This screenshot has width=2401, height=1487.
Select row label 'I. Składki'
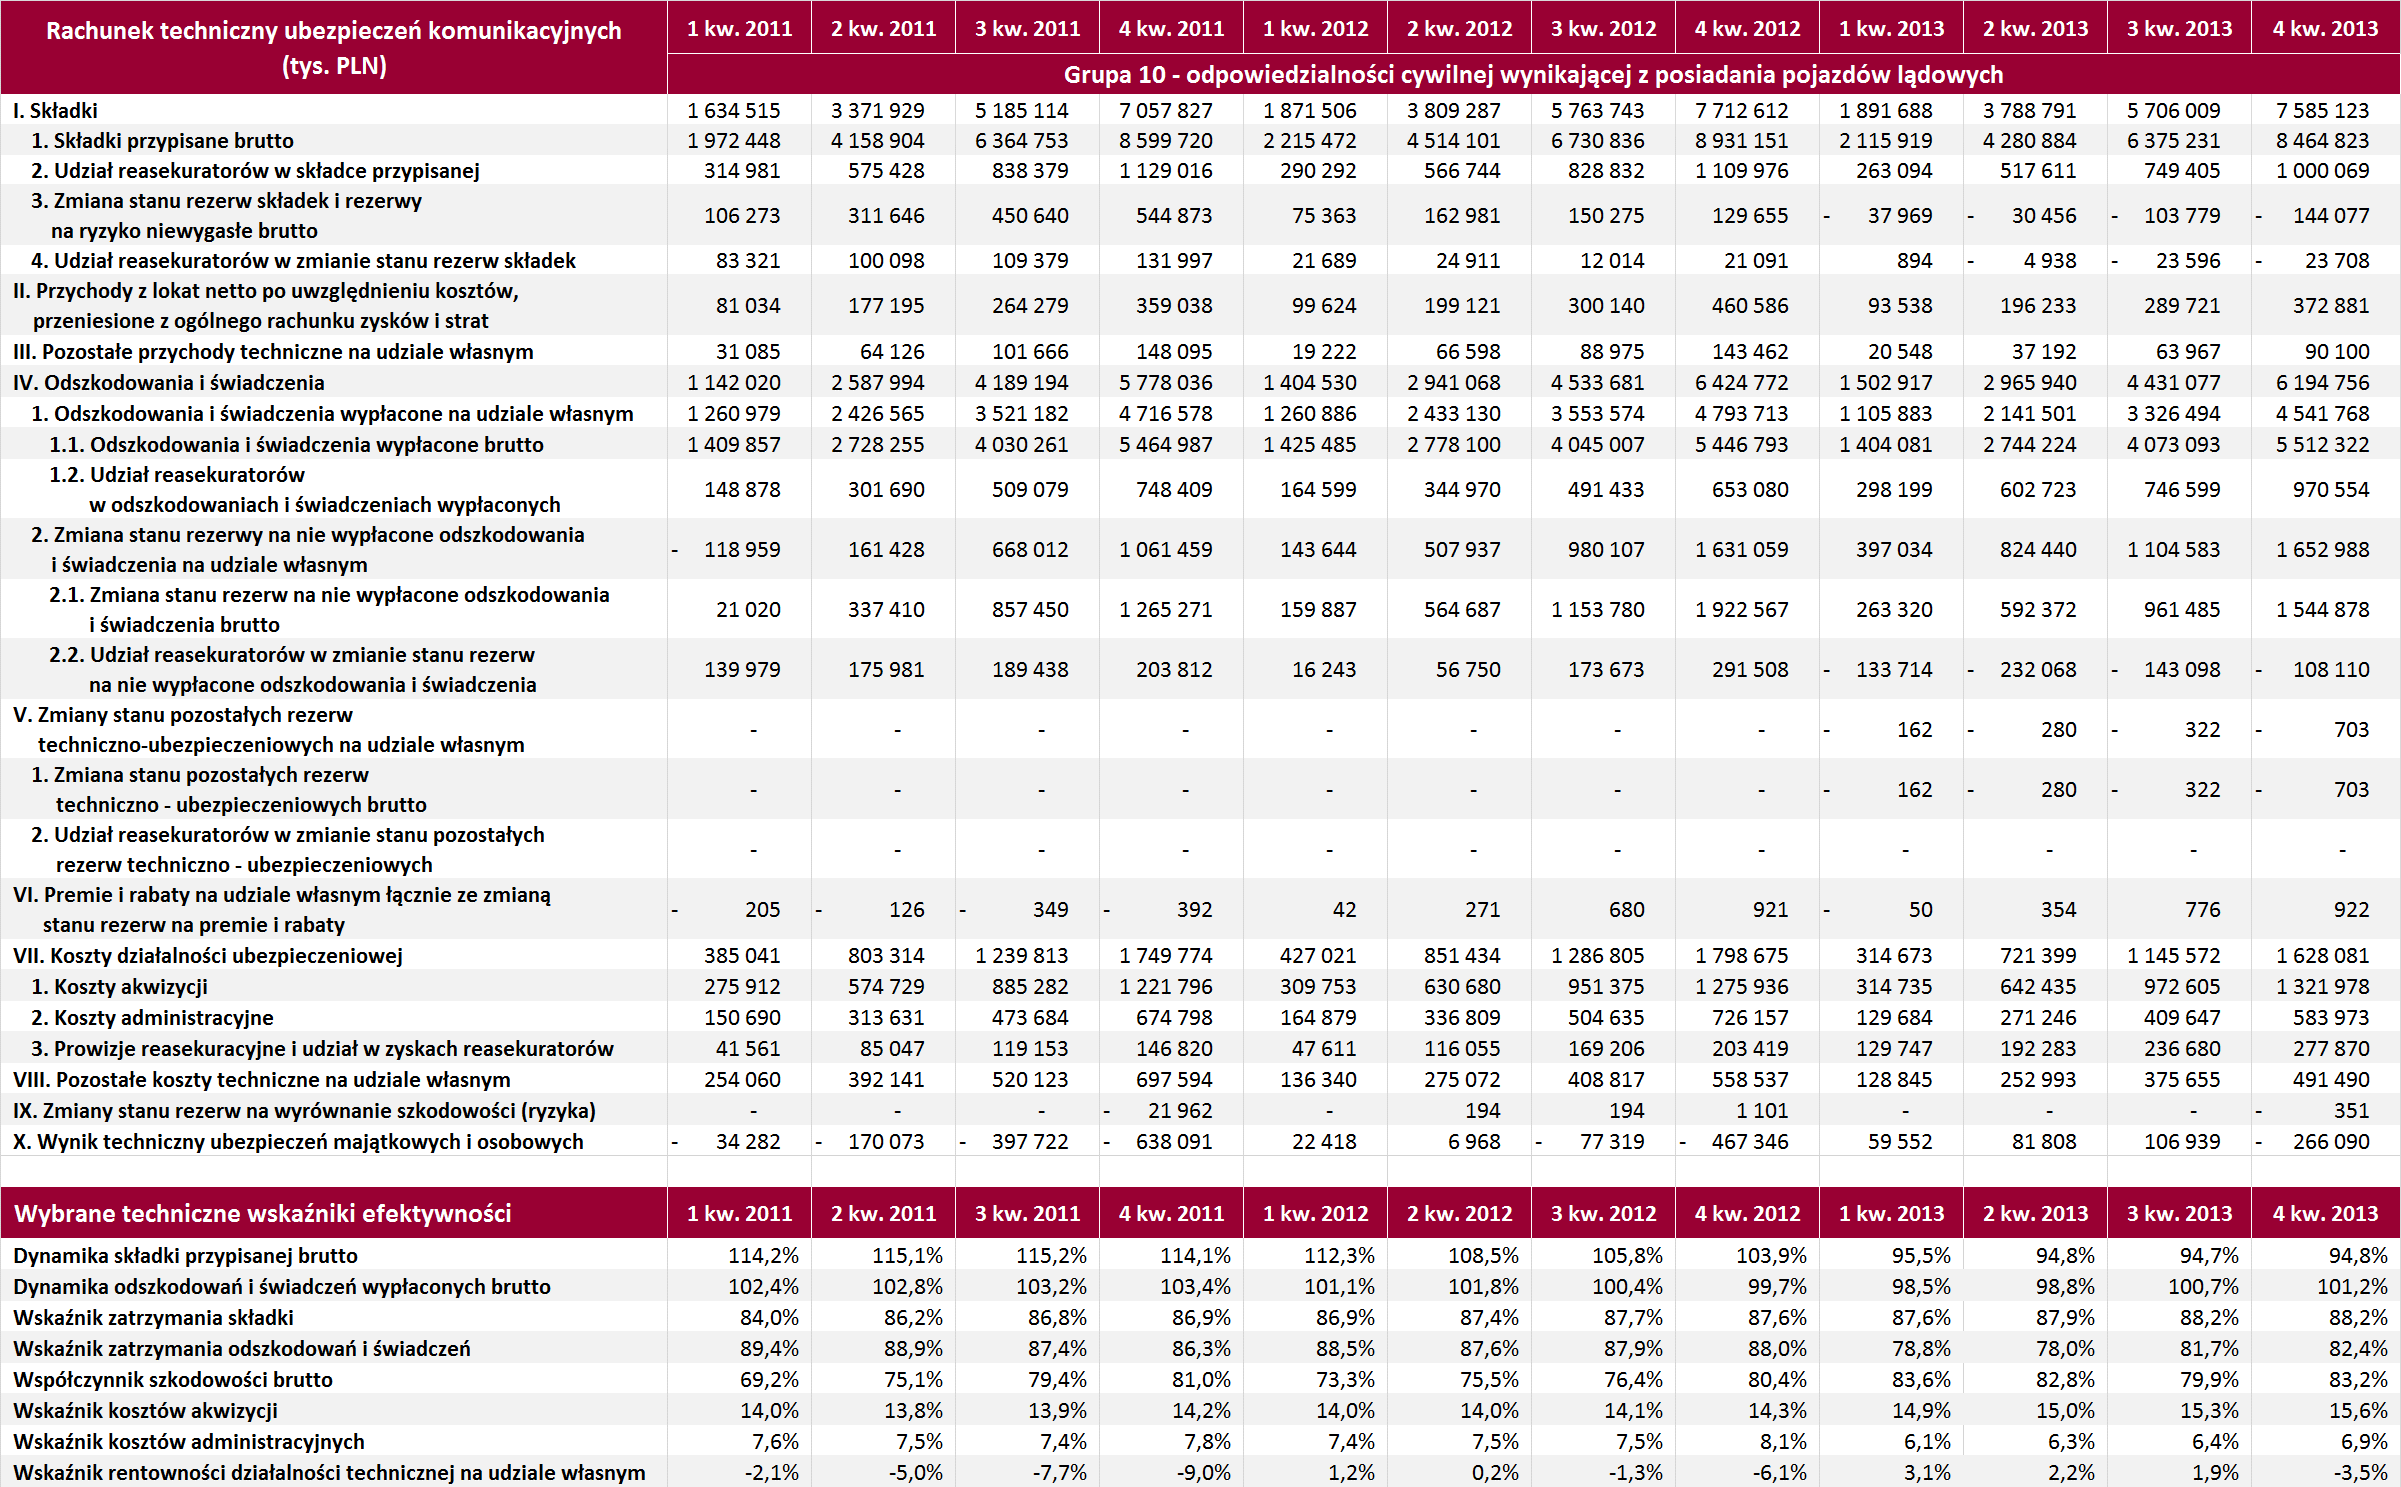tap(55, 111)
